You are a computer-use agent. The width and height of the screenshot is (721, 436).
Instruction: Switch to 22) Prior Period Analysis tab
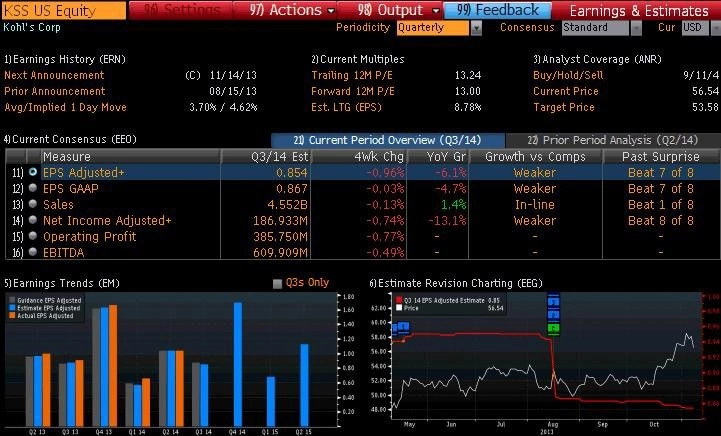click(x=612, y=140)
